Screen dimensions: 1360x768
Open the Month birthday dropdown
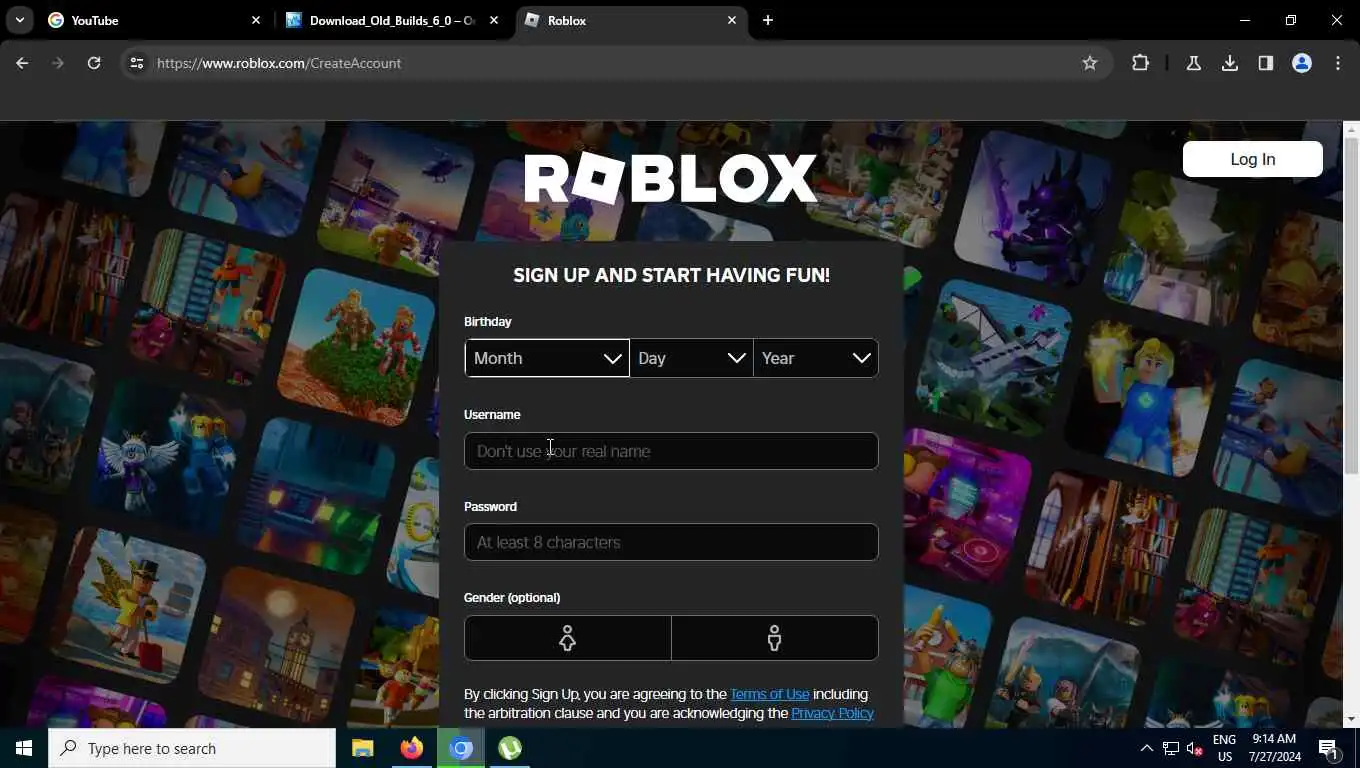(547, 358)
